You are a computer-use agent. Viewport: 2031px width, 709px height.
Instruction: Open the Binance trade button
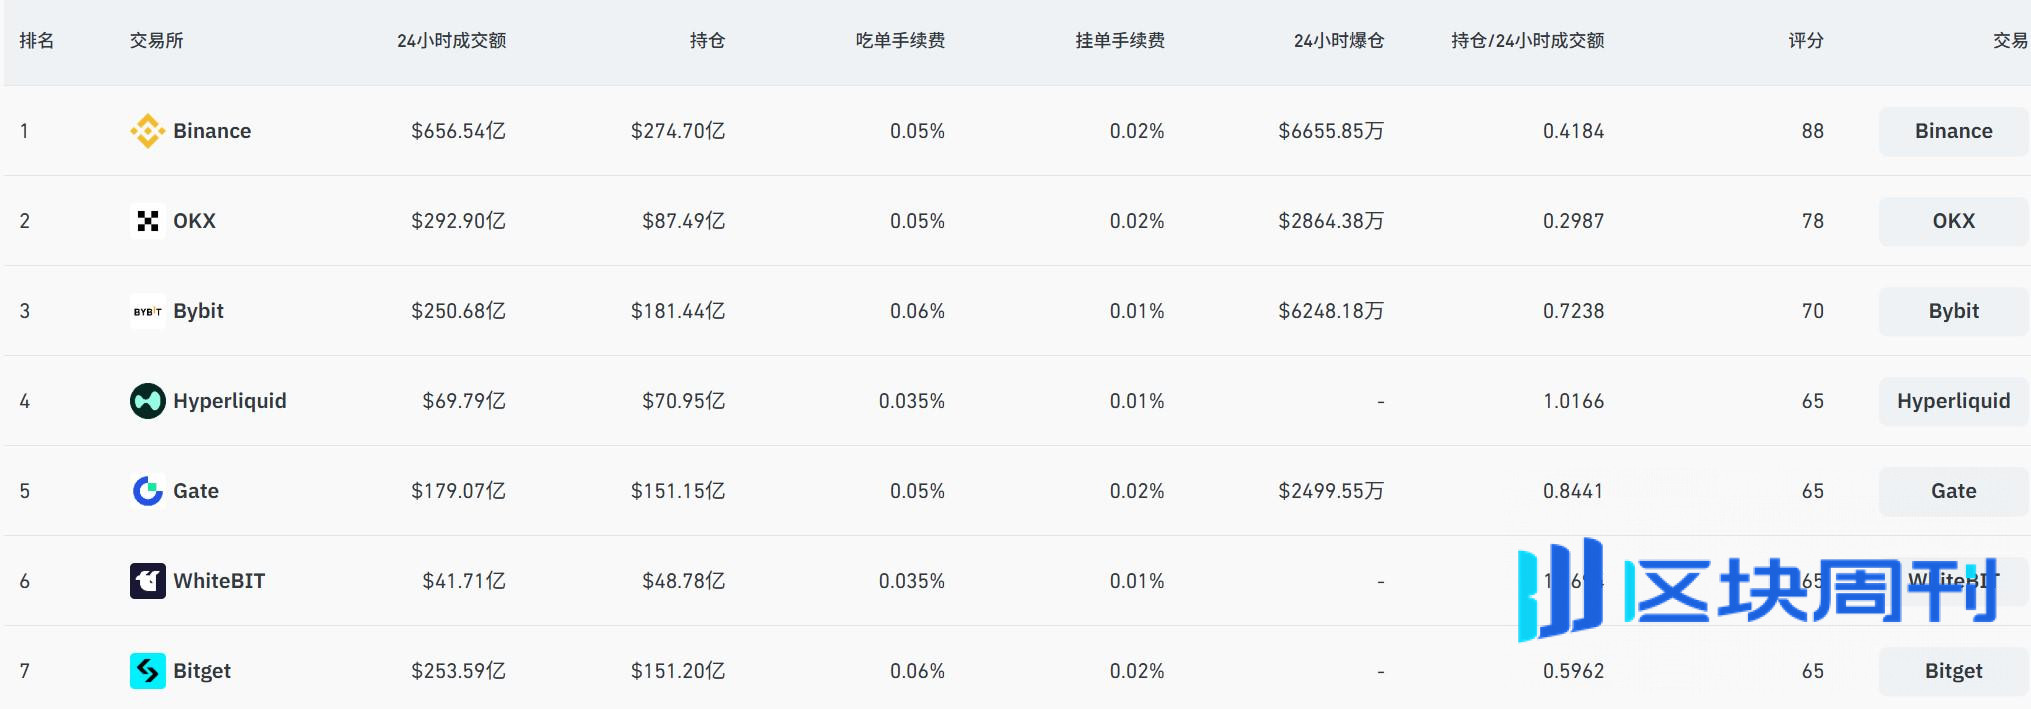[x=1954, y=131]
